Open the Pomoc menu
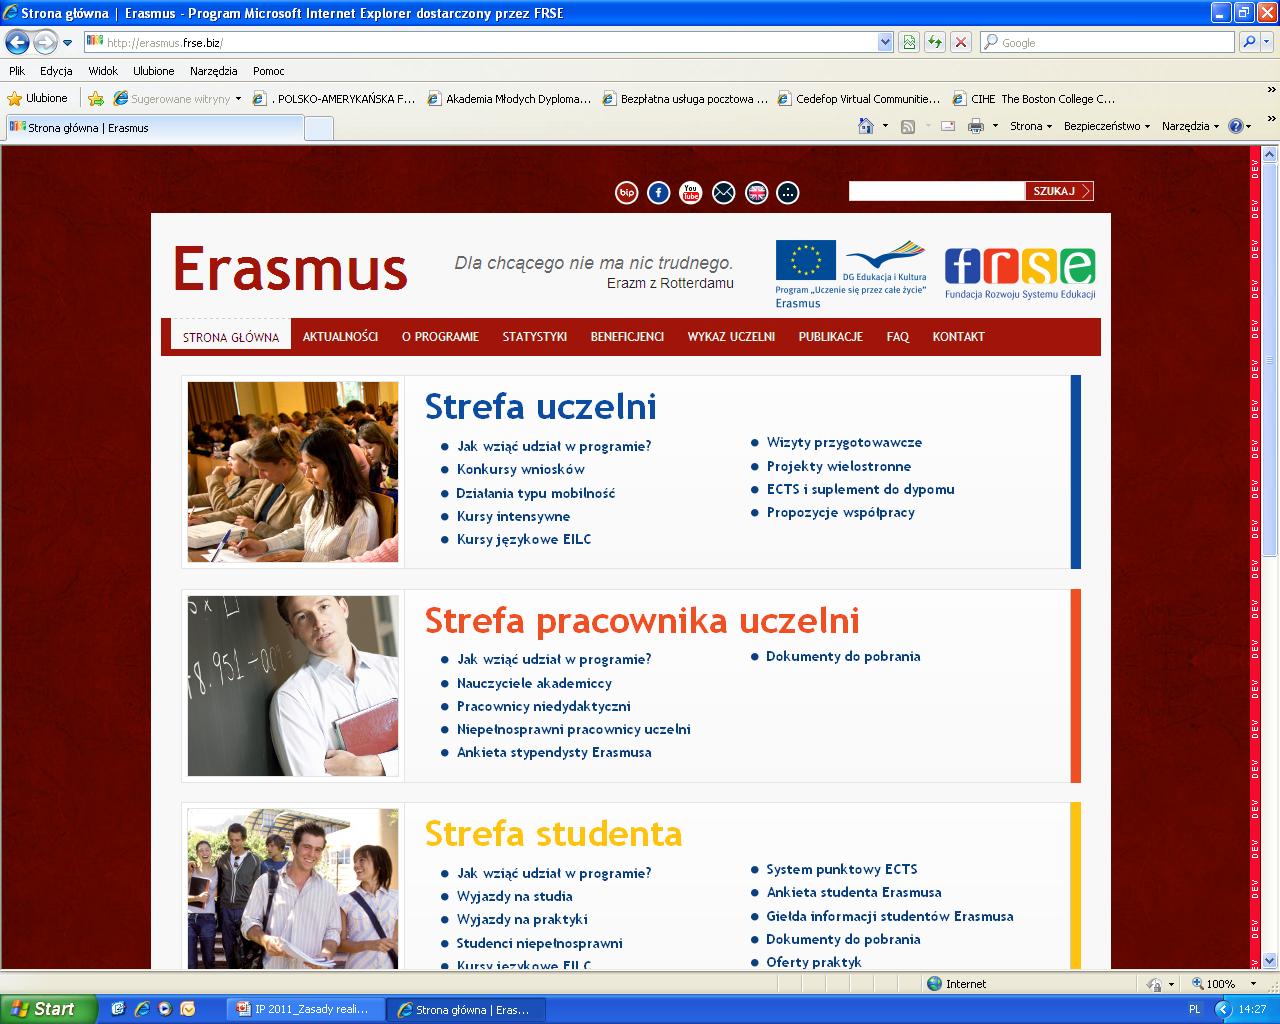Viewport: 1280px width, 1024px height. 268,71
